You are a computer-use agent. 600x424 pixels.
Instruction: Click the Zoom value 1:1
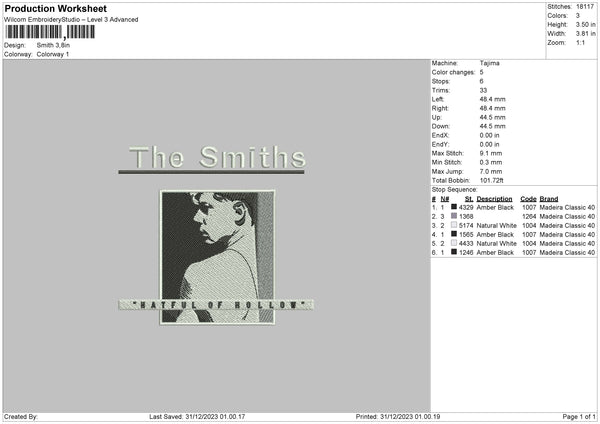(580, 42)
